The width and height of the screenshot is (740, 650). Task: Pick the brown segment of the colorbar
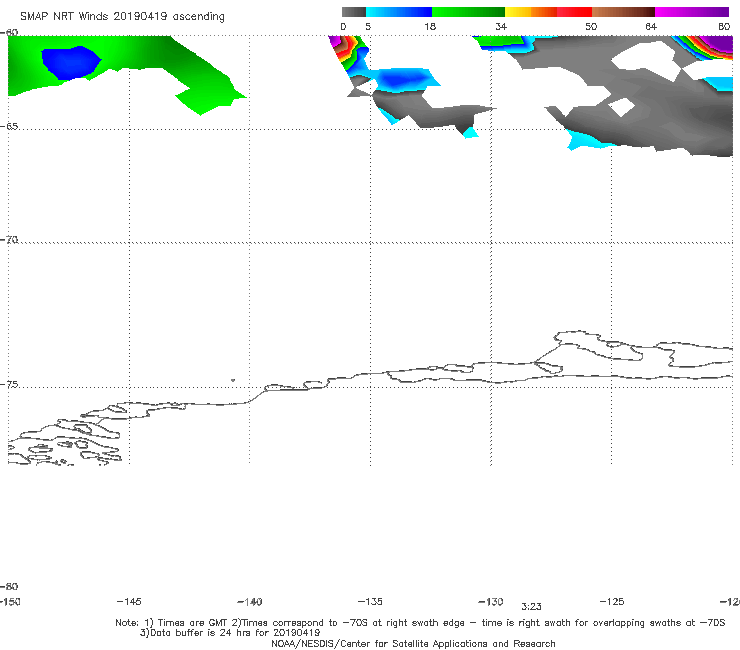coord(623,12)
